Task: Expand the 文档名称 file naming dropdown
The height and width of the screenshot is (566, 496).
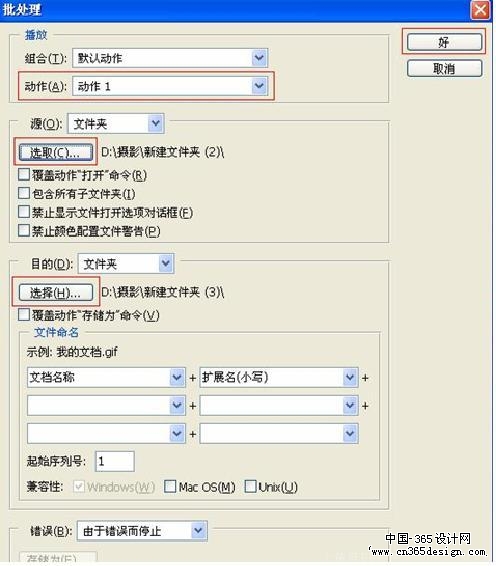Action: [106, 377]
